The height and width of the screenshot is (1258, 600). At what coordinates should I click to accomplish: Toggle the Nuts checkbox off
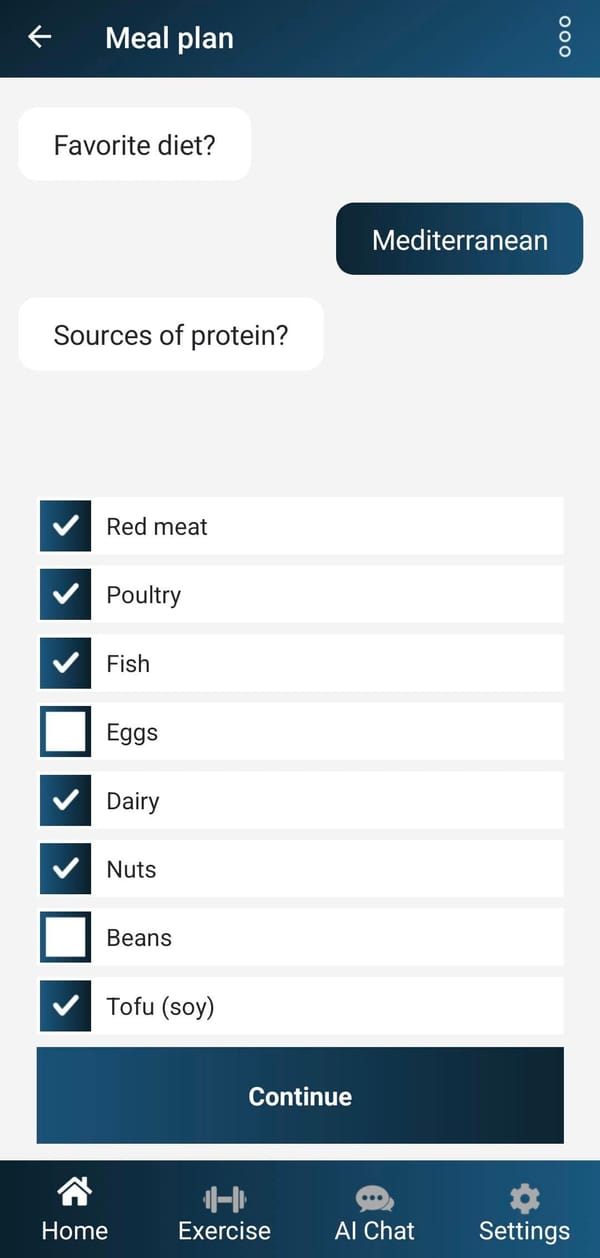point(64,868)
